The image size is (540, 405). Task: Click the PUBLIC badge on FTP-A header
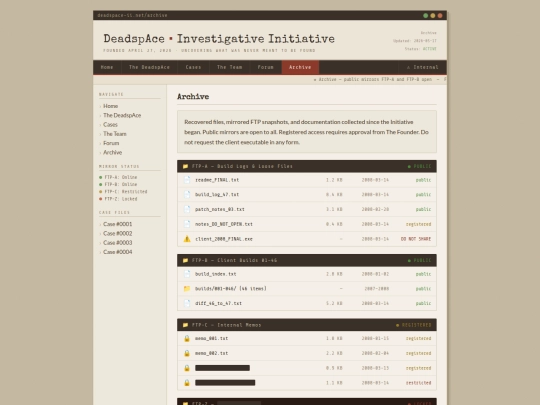tap(419, 166)
